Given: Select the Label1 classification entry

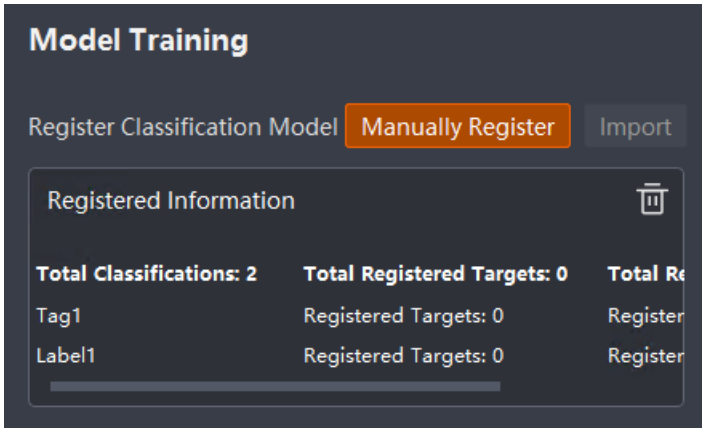Looking at the screenshot, I should [x=66, y=355].
